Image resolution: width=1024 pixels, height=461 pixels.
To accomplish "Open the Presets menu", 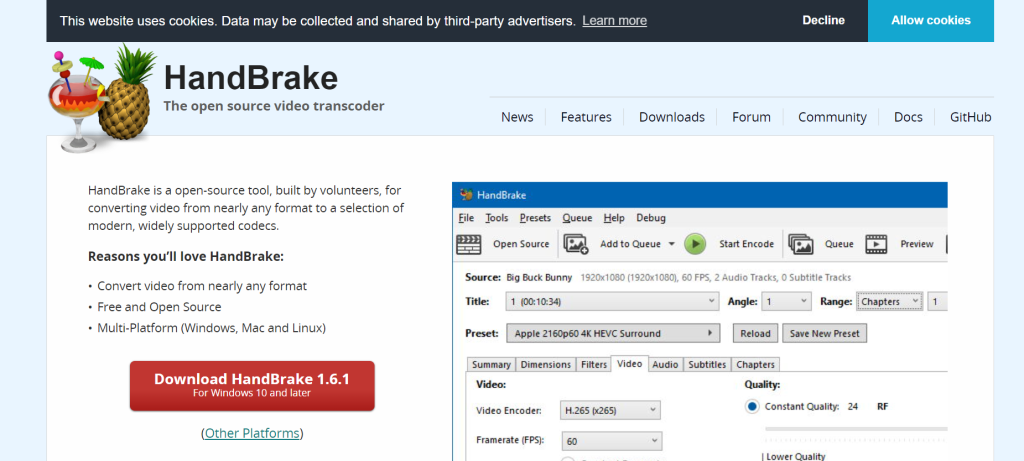I will (535, 218).
